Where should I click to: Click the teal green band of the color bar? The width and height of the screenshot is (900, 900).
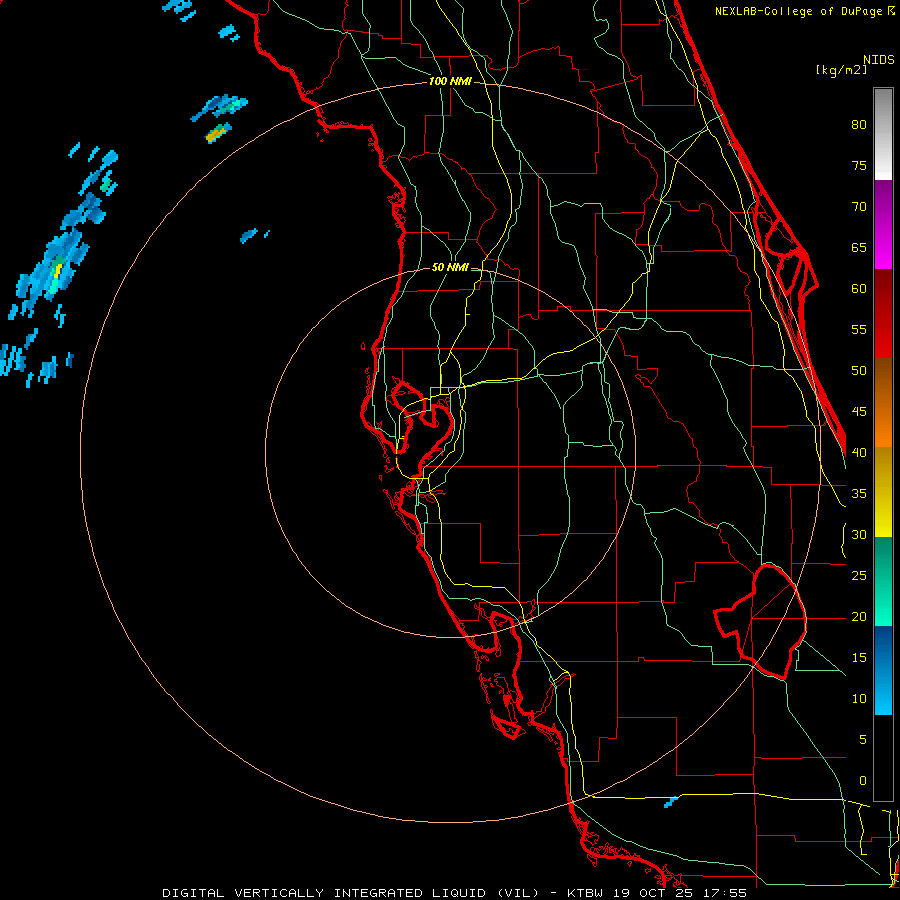coord(883,581)
